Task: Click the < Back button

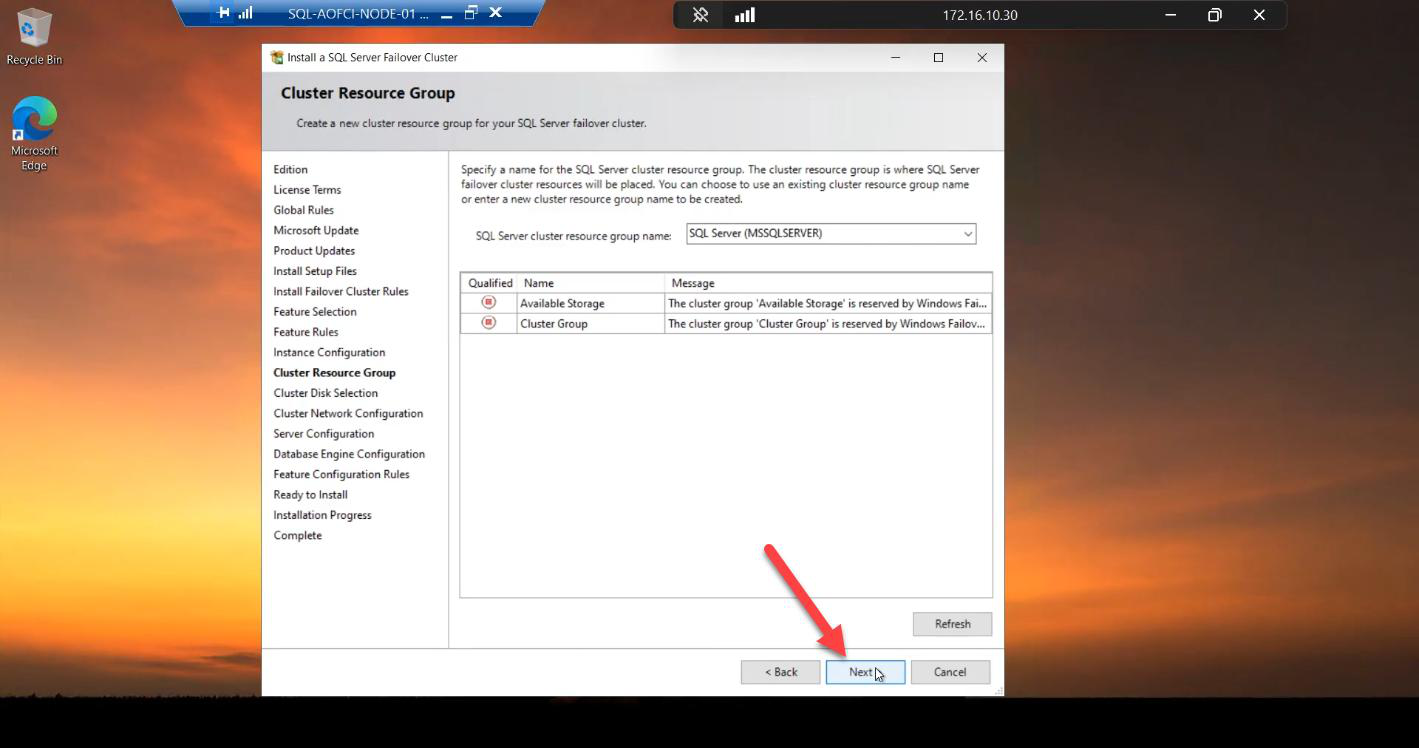Action: [781, 672]
